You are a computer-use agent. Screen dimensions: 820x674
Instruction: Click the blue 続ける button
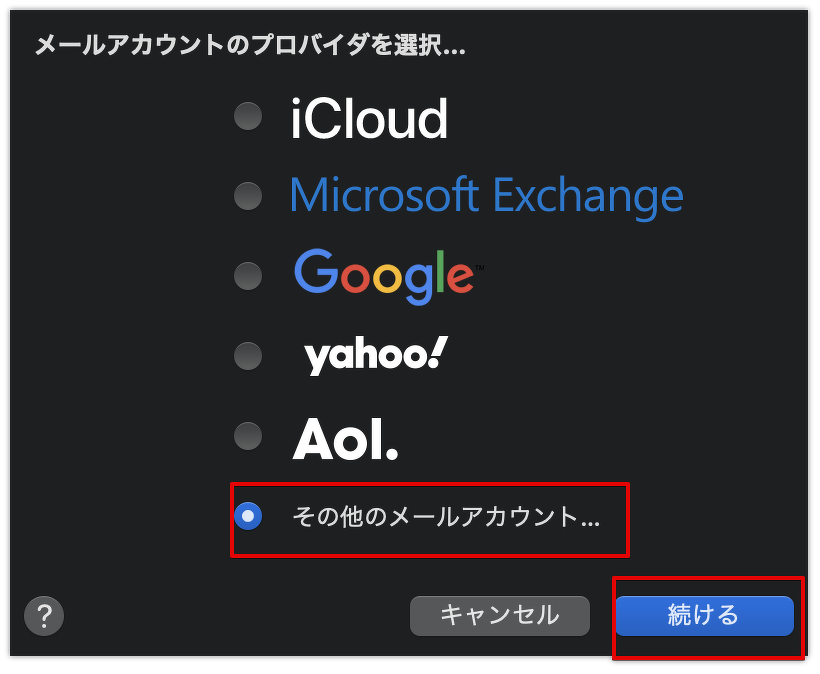click(x=704, y=615)
